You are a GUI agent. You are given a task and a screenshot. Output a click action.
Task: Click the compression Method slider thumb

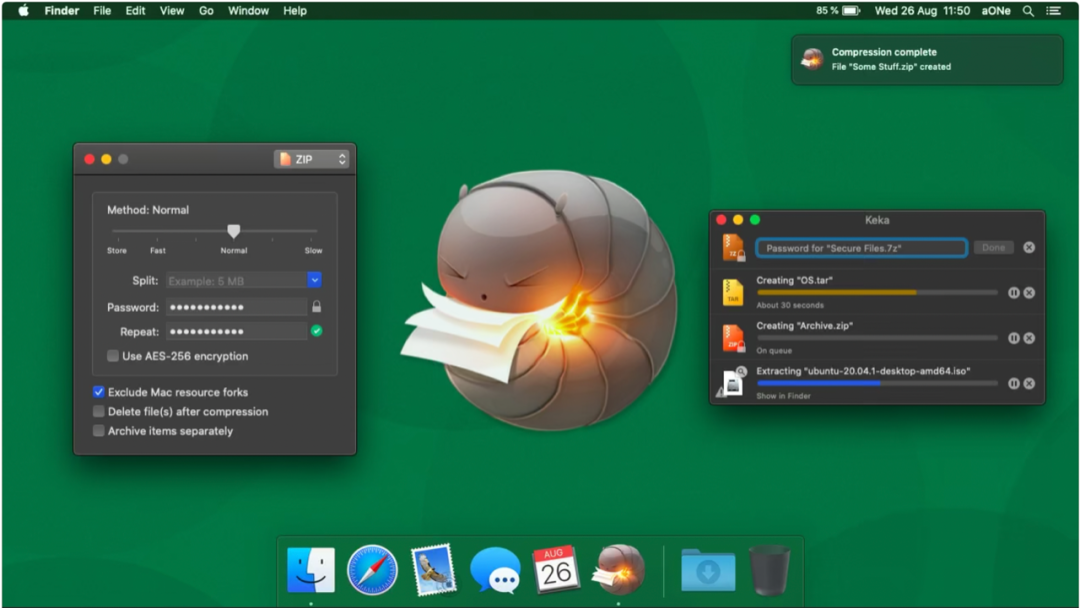coord(233,231)
